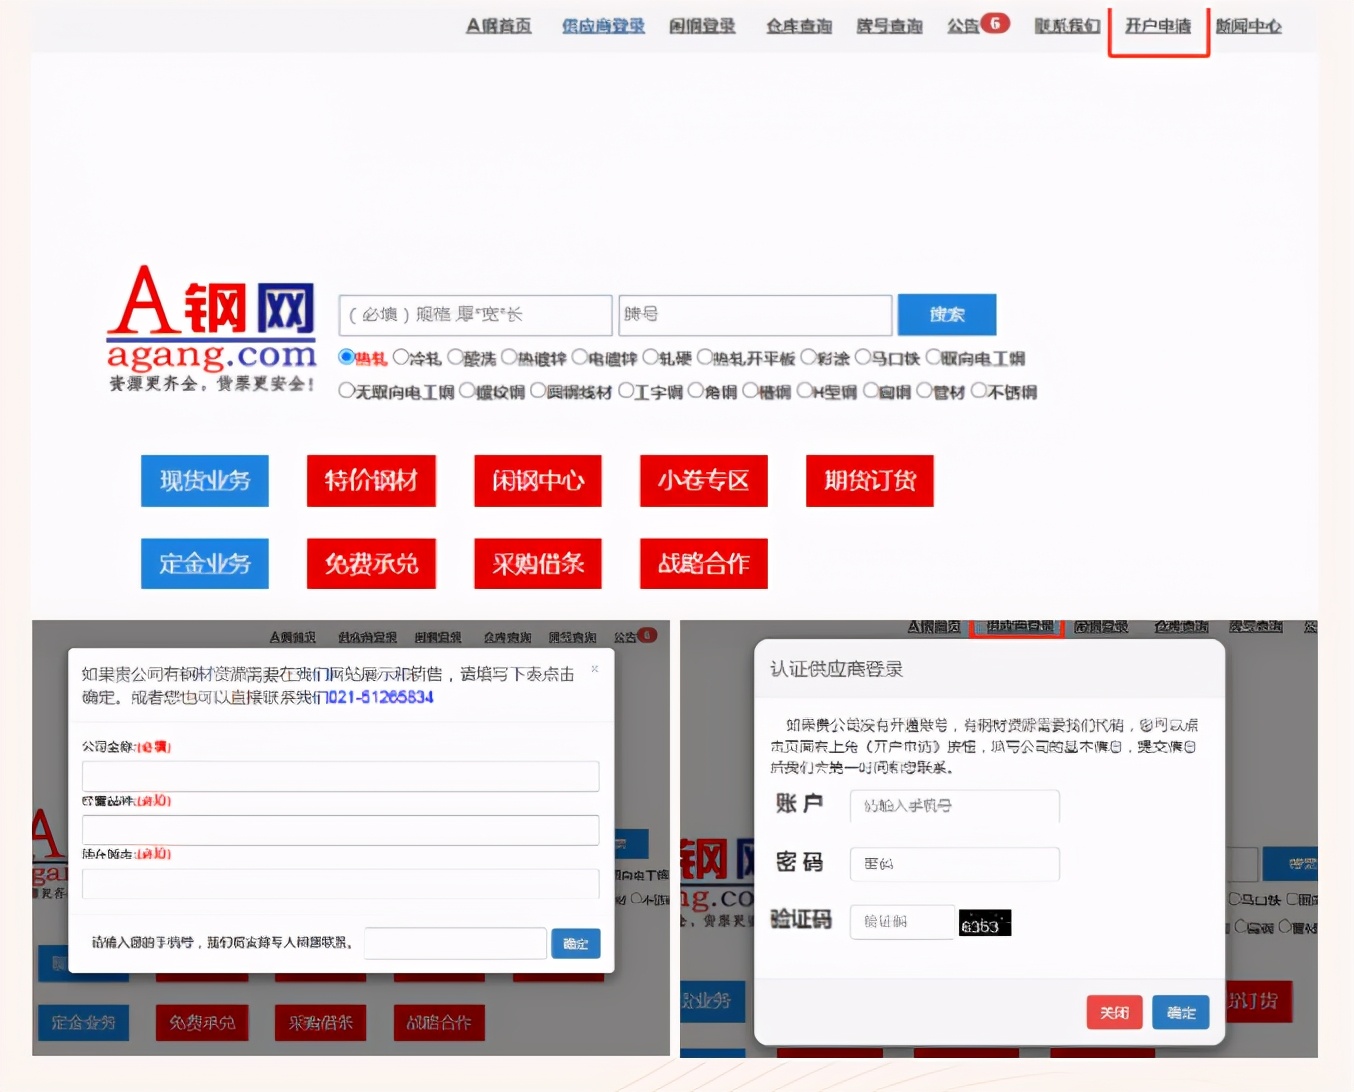
Task: Close the 认证供应商登录 dialog via 关闭
Action: click(1113, 1012)
